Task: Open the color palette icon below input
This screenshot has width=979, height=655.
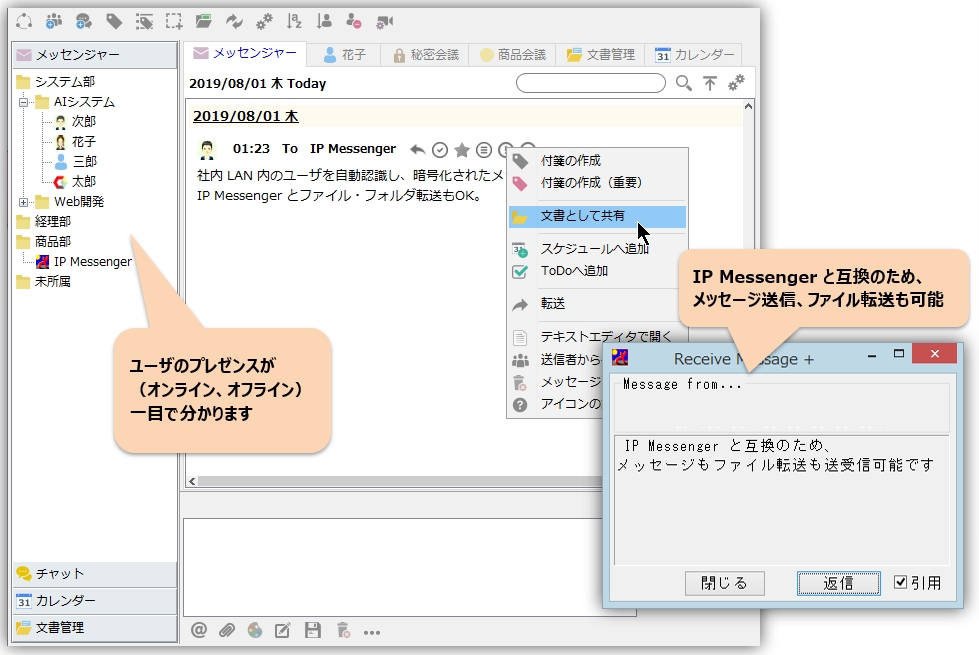Action: pos(255,631)
